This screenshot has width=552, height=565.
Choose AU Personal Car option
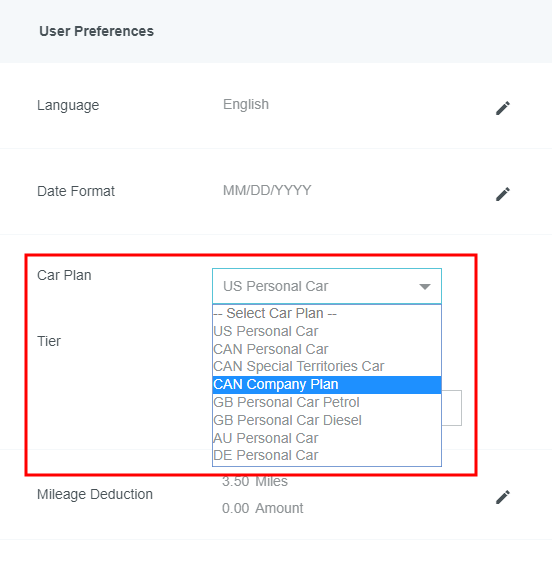(x=327, y=438)
